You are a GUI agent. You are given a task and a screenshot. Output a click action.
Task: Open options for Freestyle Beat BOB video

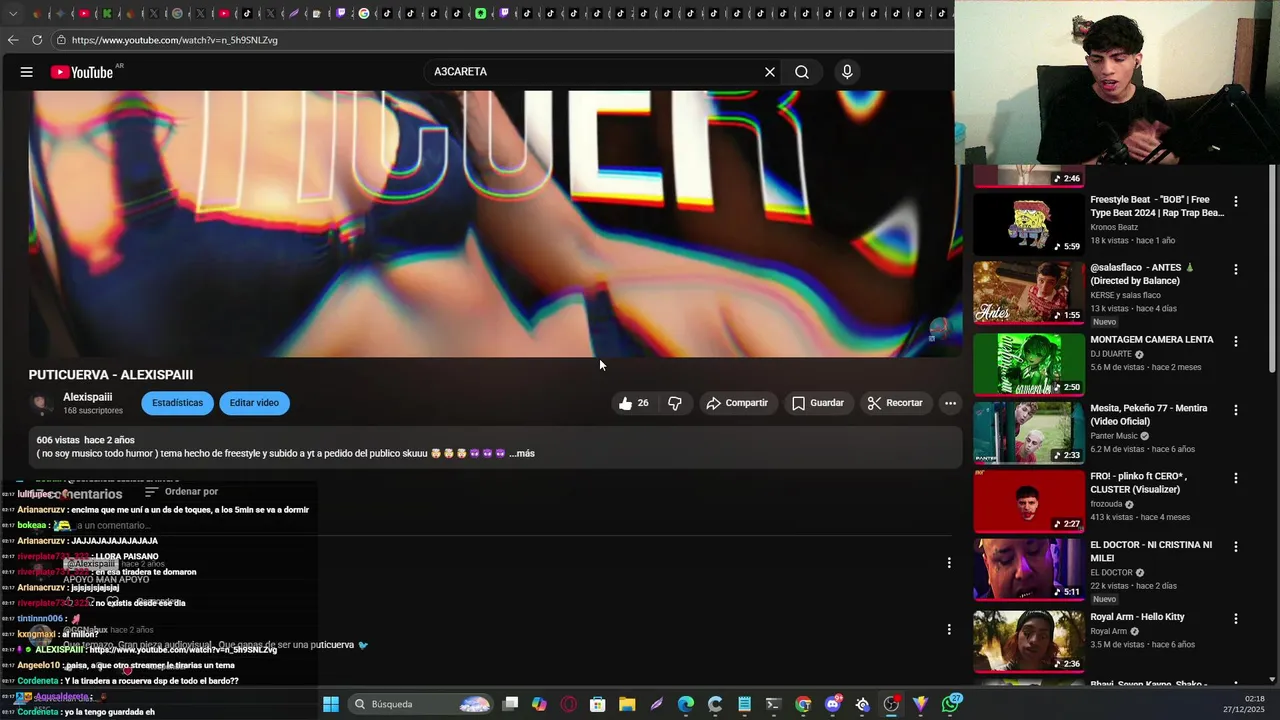point(1236,201)
